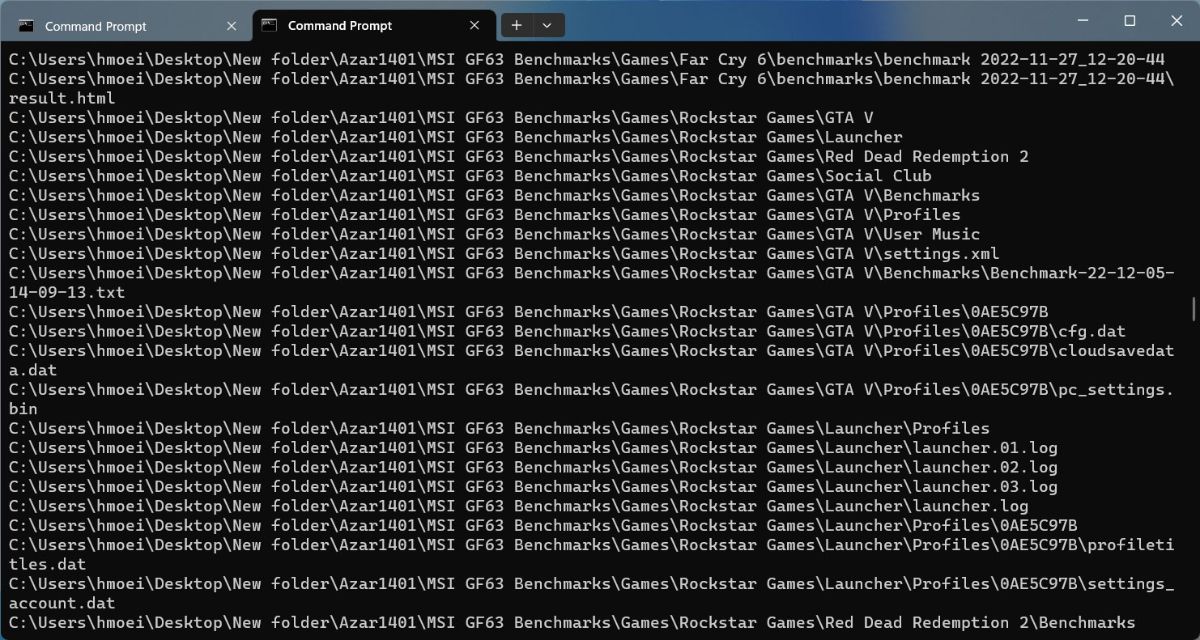Image resolution: width=1200 pixels, height=640 pixels.
Task: Open a new tab with the plus button
Action: click(517, 26)
